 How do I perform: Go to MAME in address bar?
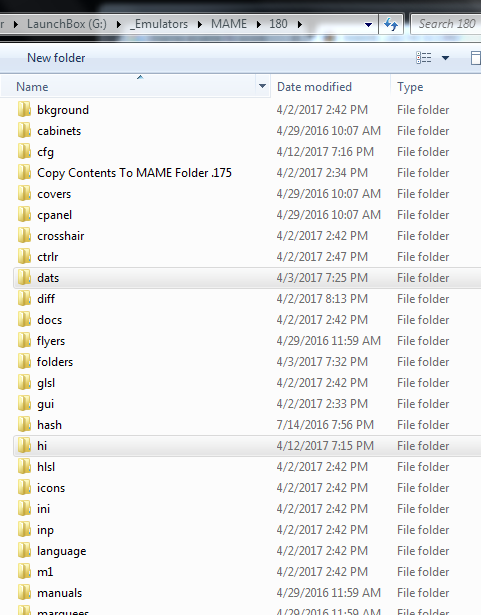pyautogui.click(x=229, y=24)
